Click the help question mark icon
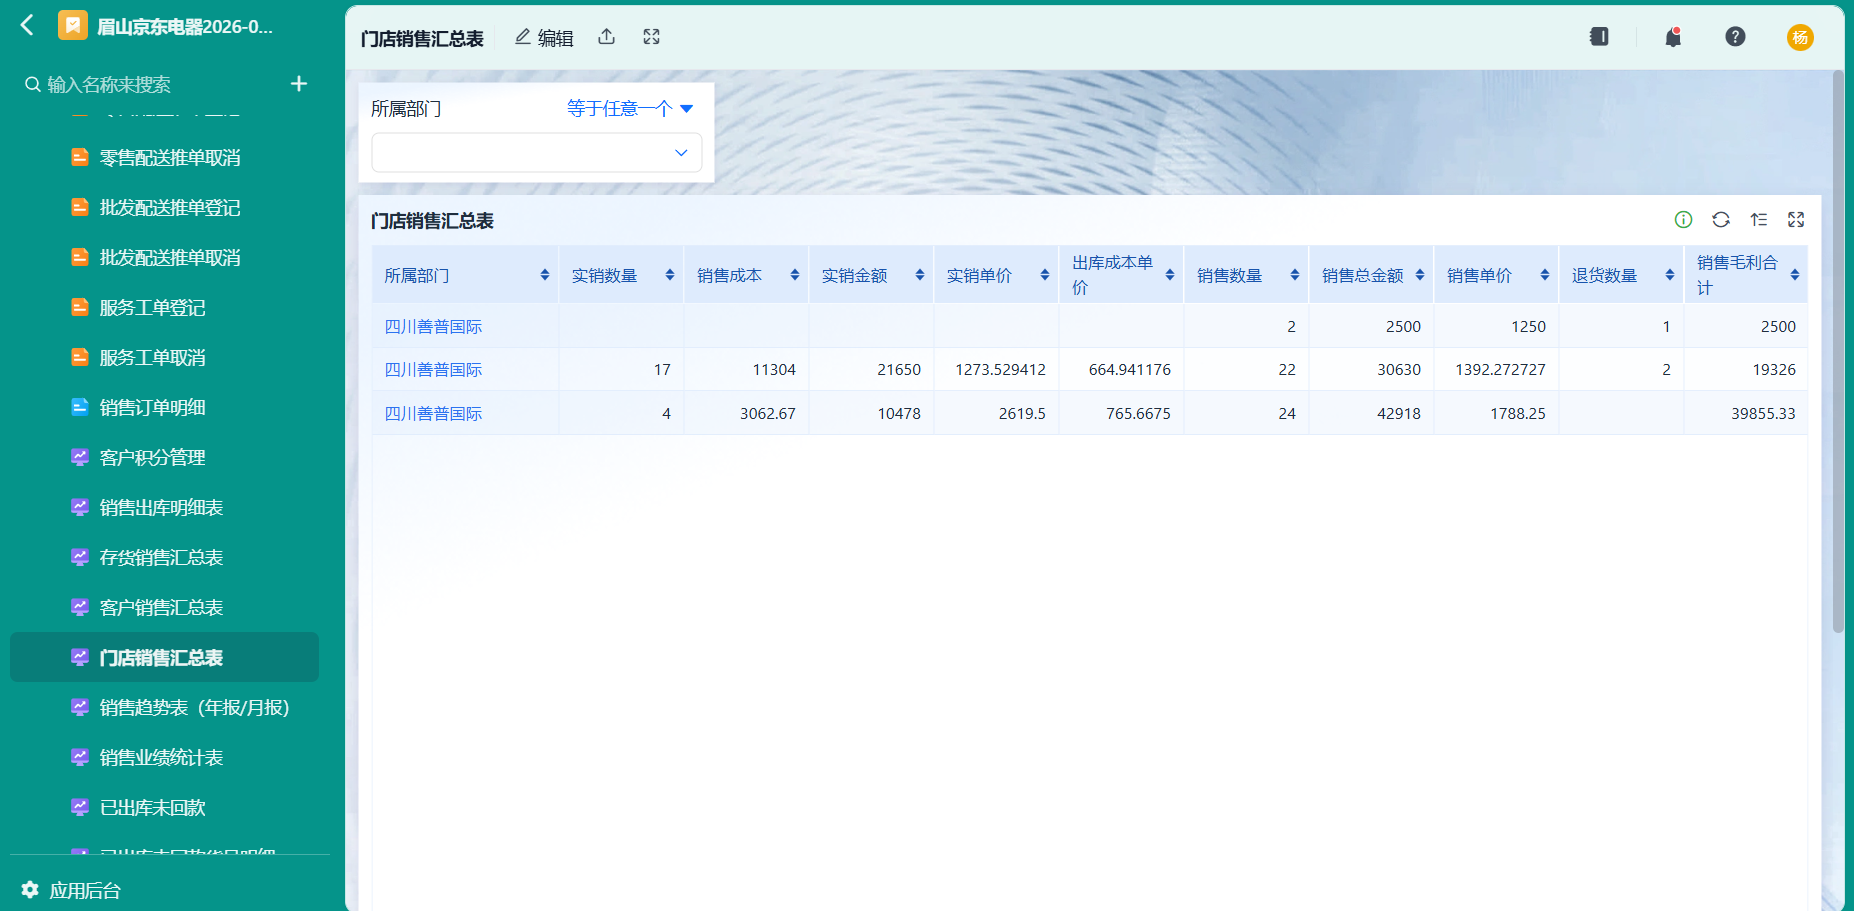The height and width of the screenshot is (911, 1854). (x=1735, y=37)
